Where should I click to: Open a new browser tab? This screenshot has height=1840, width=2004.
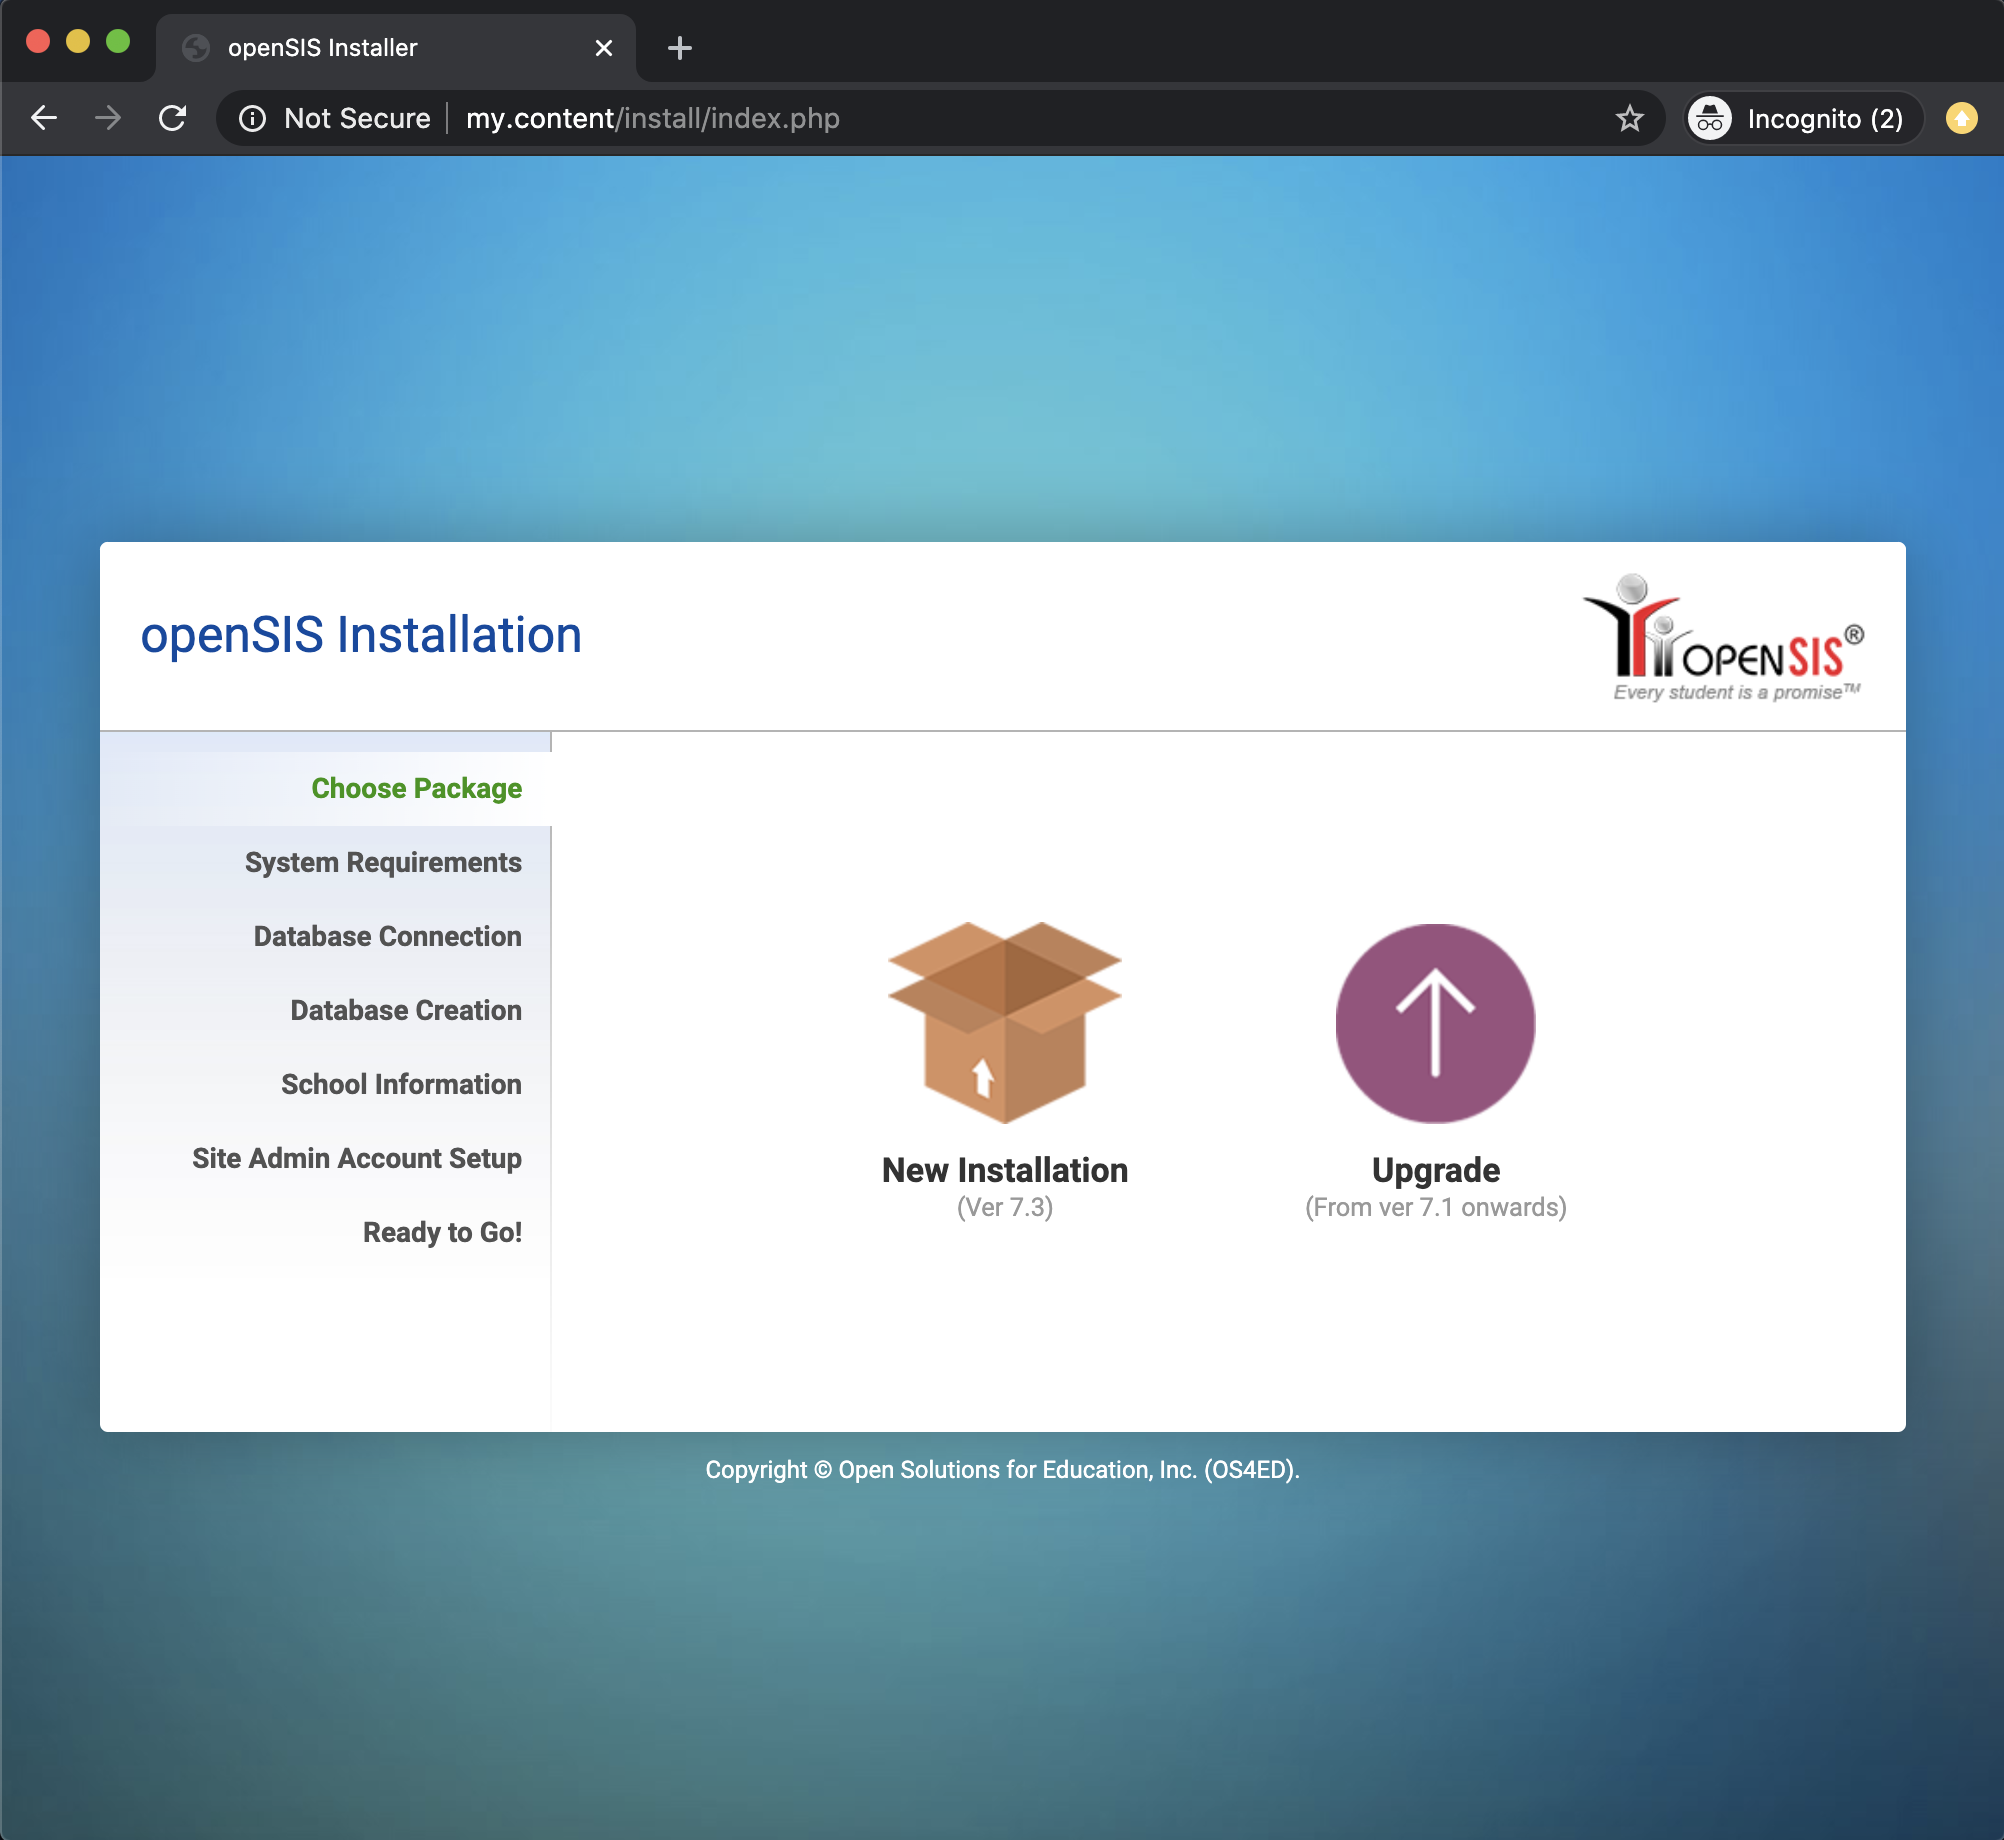click(680, 48)
